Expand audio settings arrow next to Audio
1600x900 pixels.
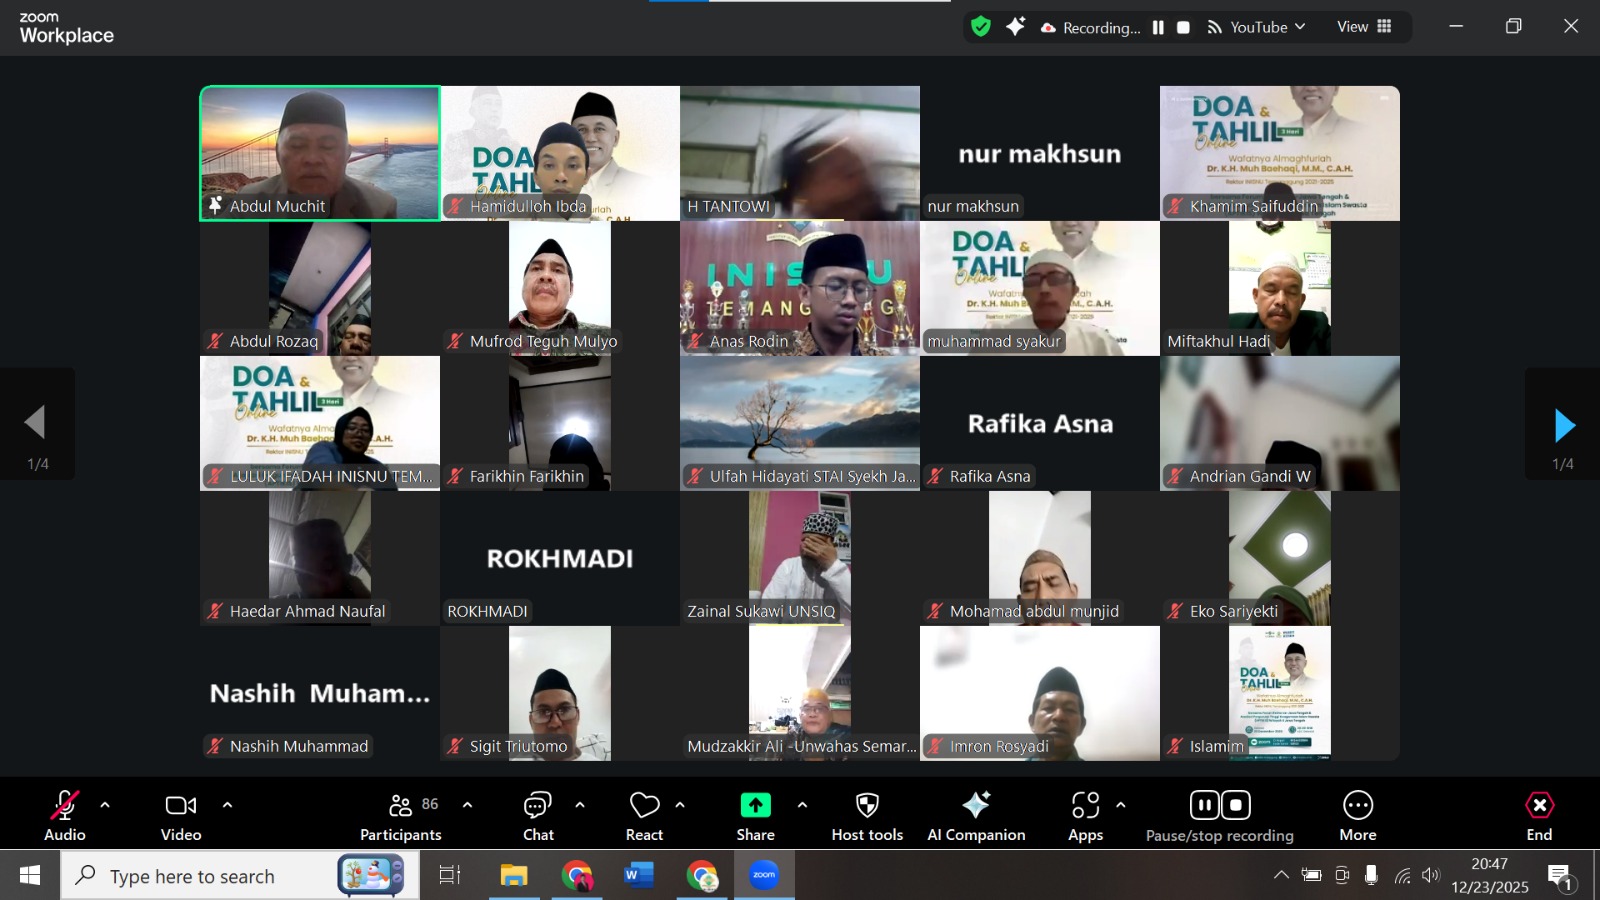point(105,805)
